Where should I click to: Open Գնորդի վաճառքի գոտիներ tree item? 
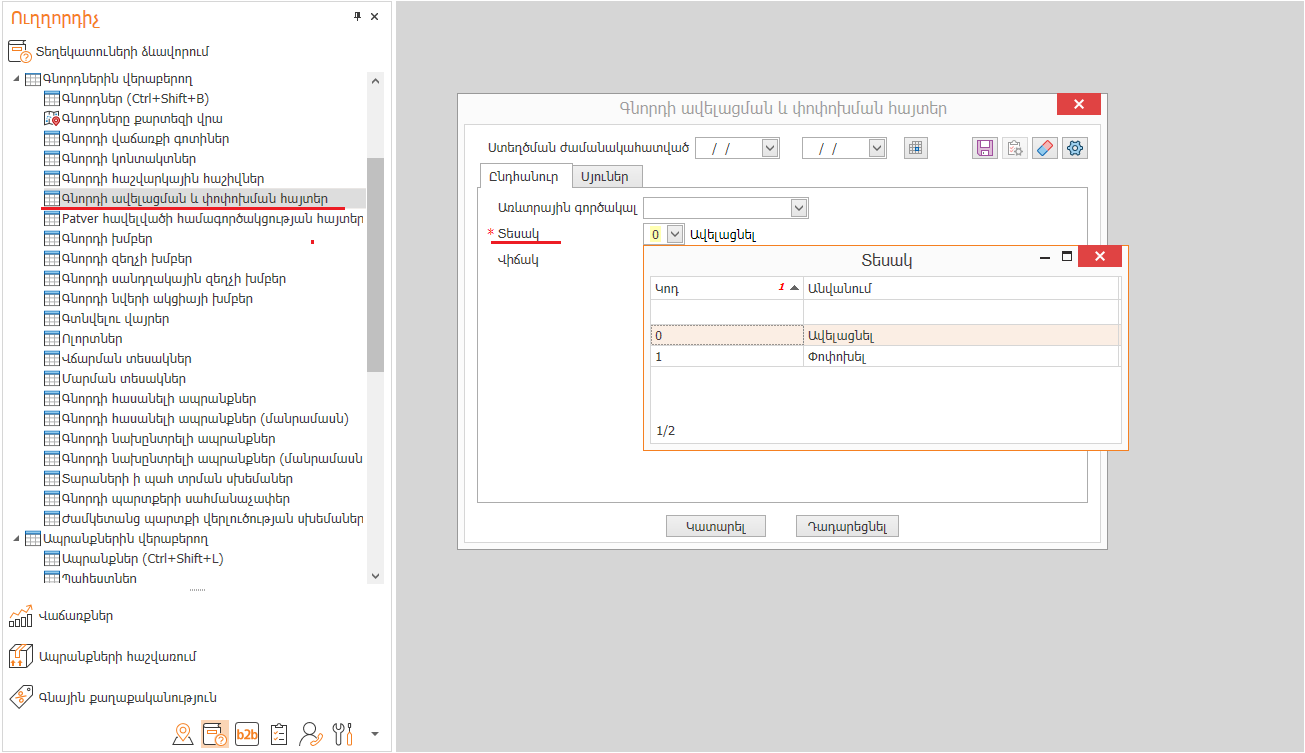145,139
